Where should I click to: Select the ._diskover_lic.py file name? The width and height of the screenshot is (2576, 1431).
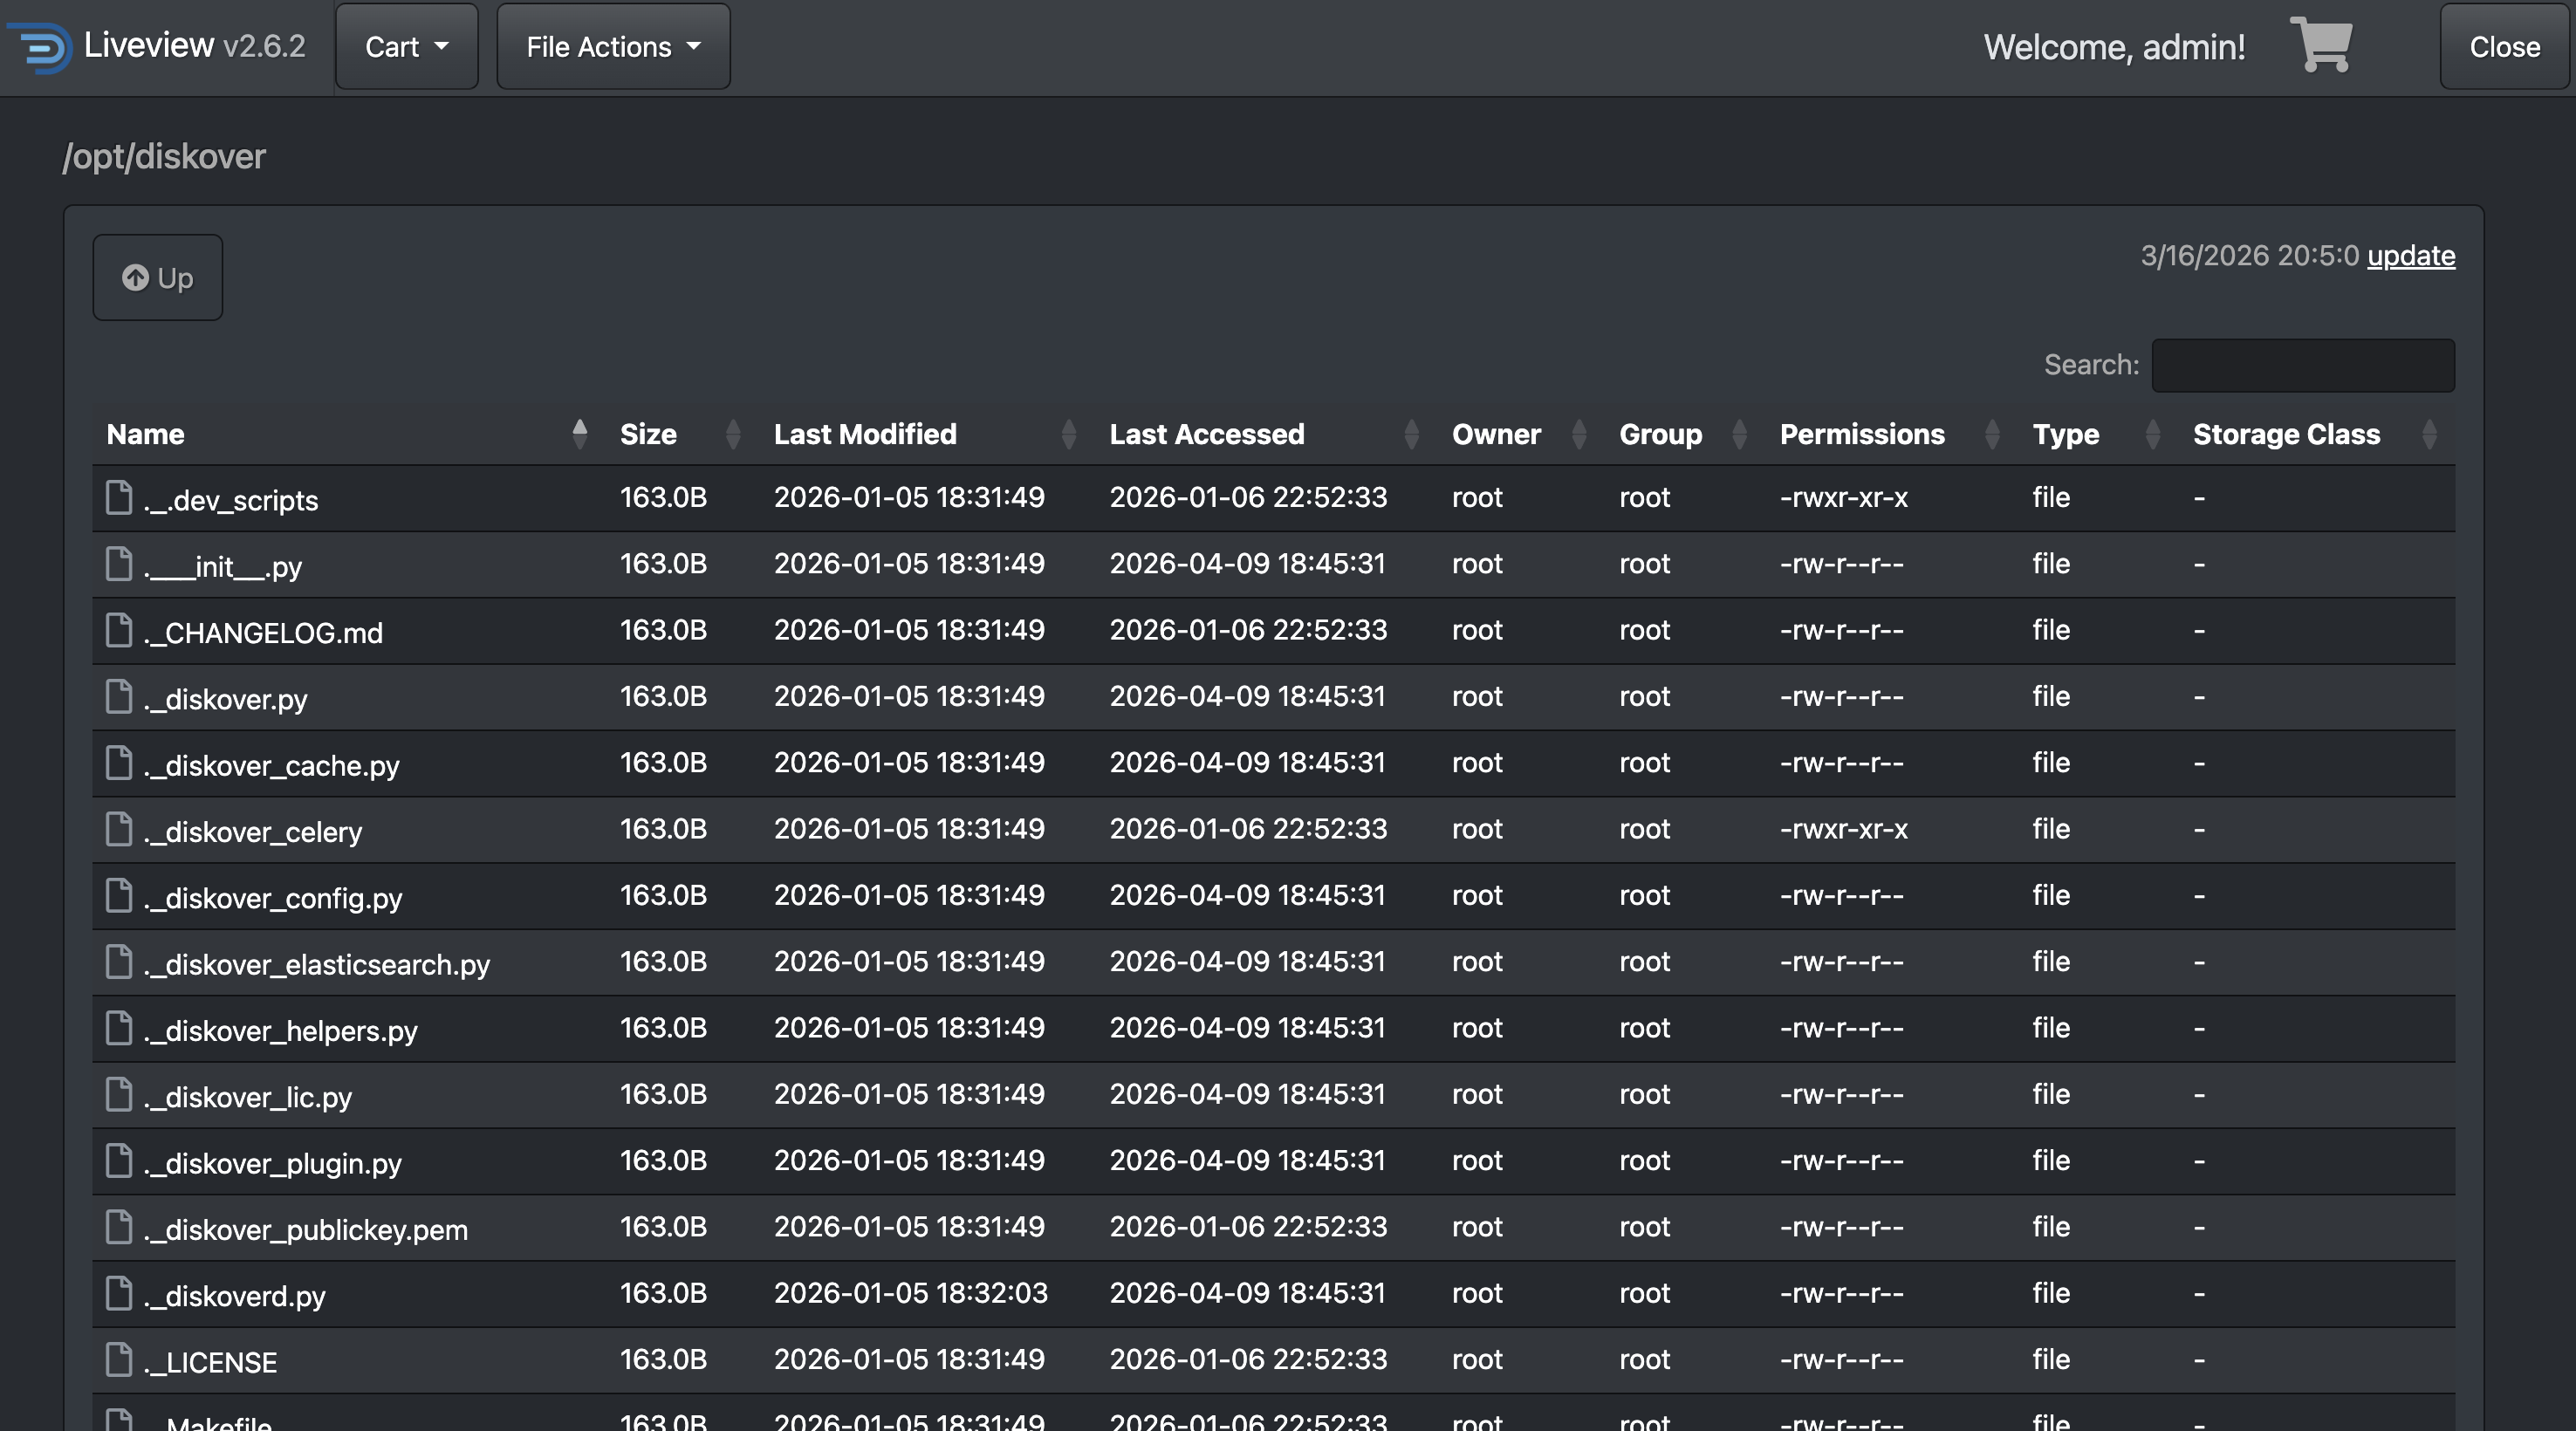(x=247, y=1097)
